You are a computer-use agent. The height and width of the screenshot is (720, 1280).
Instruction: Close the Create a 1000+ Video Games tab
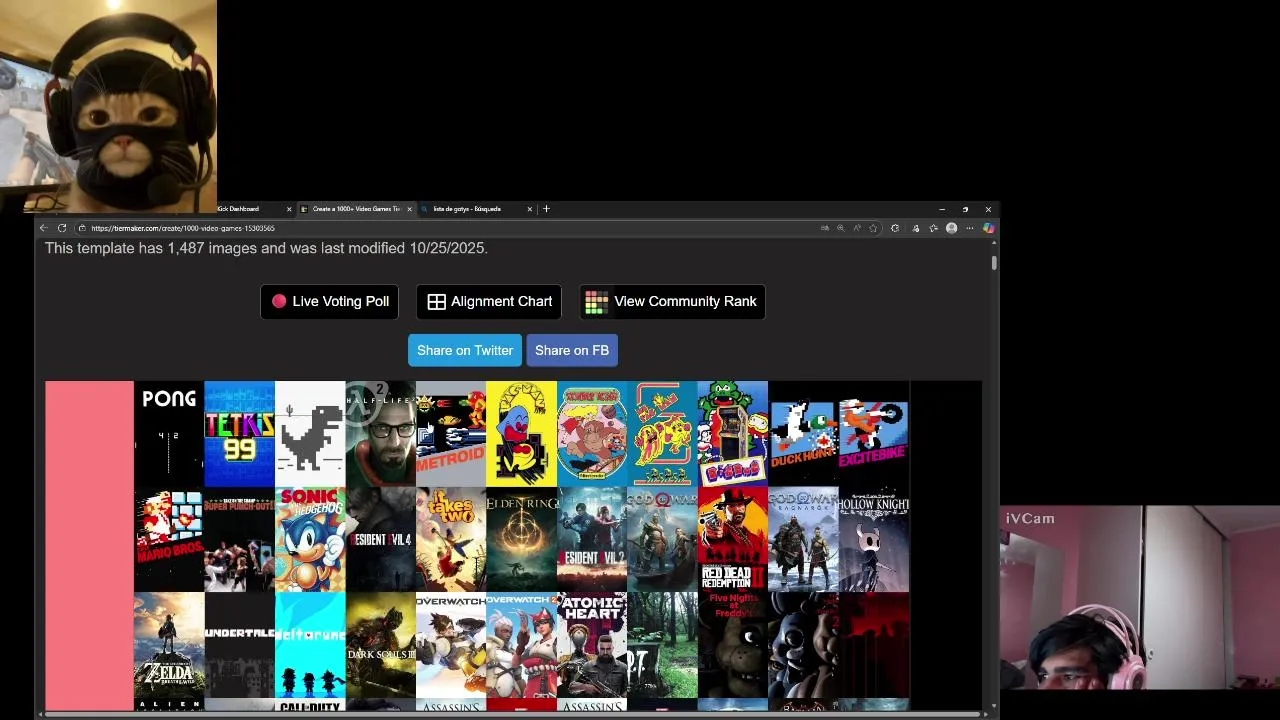(x=409, y=209)
